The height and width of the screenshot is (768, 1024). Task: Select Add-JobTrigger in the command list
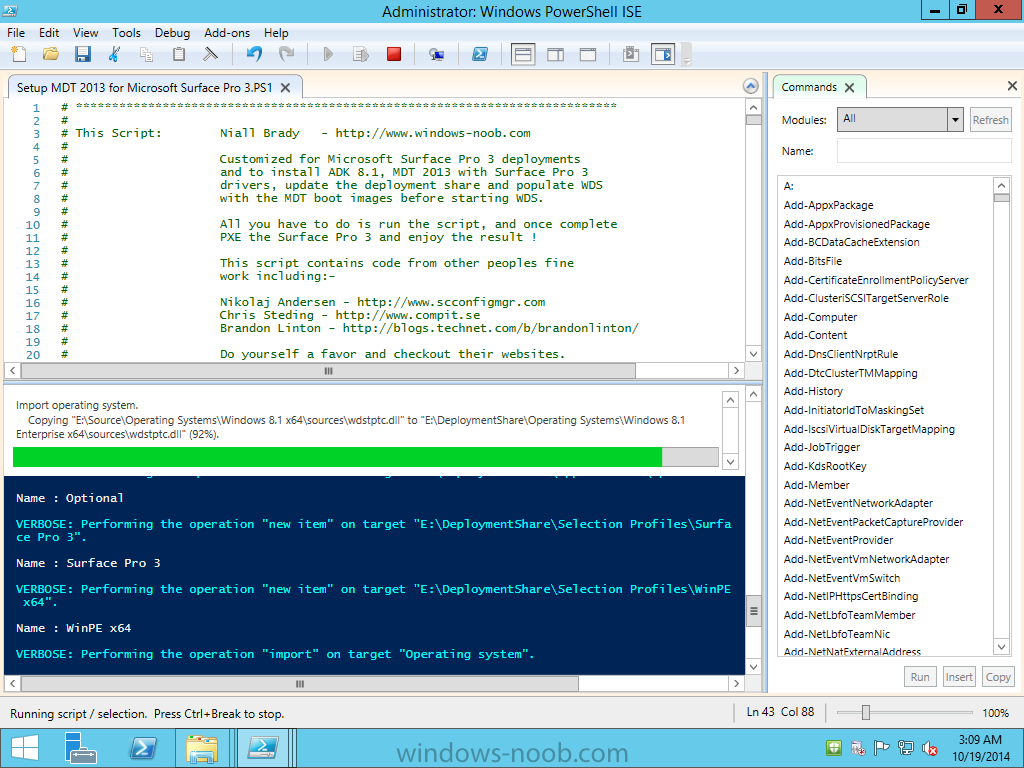tap(822, 447)
